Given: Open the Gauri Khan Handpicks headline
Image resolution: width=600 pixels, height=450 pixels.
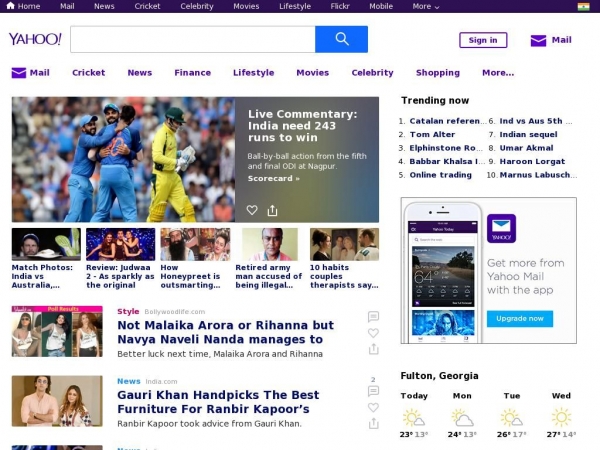Looking at the screenshot, I should coord(218,401).
